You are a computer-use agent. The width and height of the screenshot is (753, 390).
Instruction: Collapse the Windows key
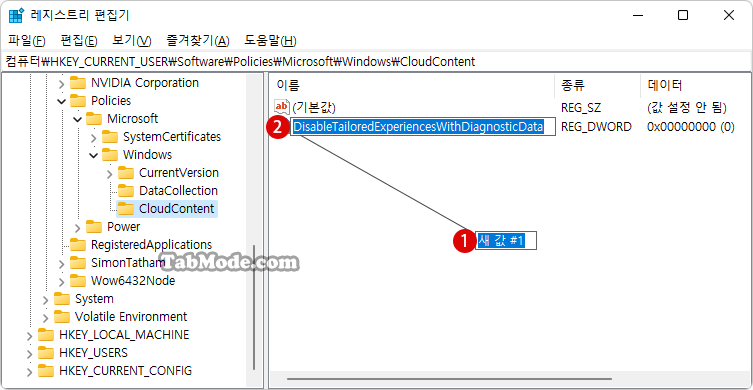(94, 155)
